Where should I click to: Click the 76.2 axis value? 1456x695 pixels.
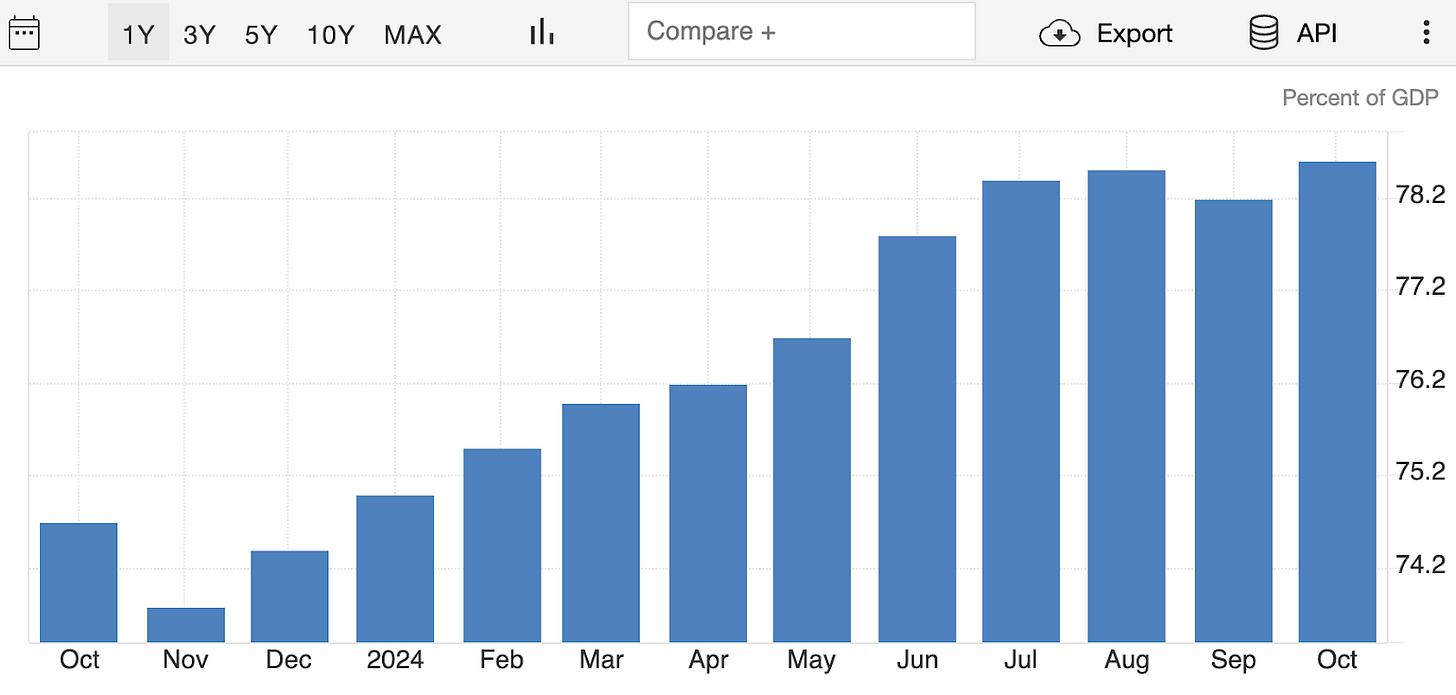click(x=1421, y=380)
